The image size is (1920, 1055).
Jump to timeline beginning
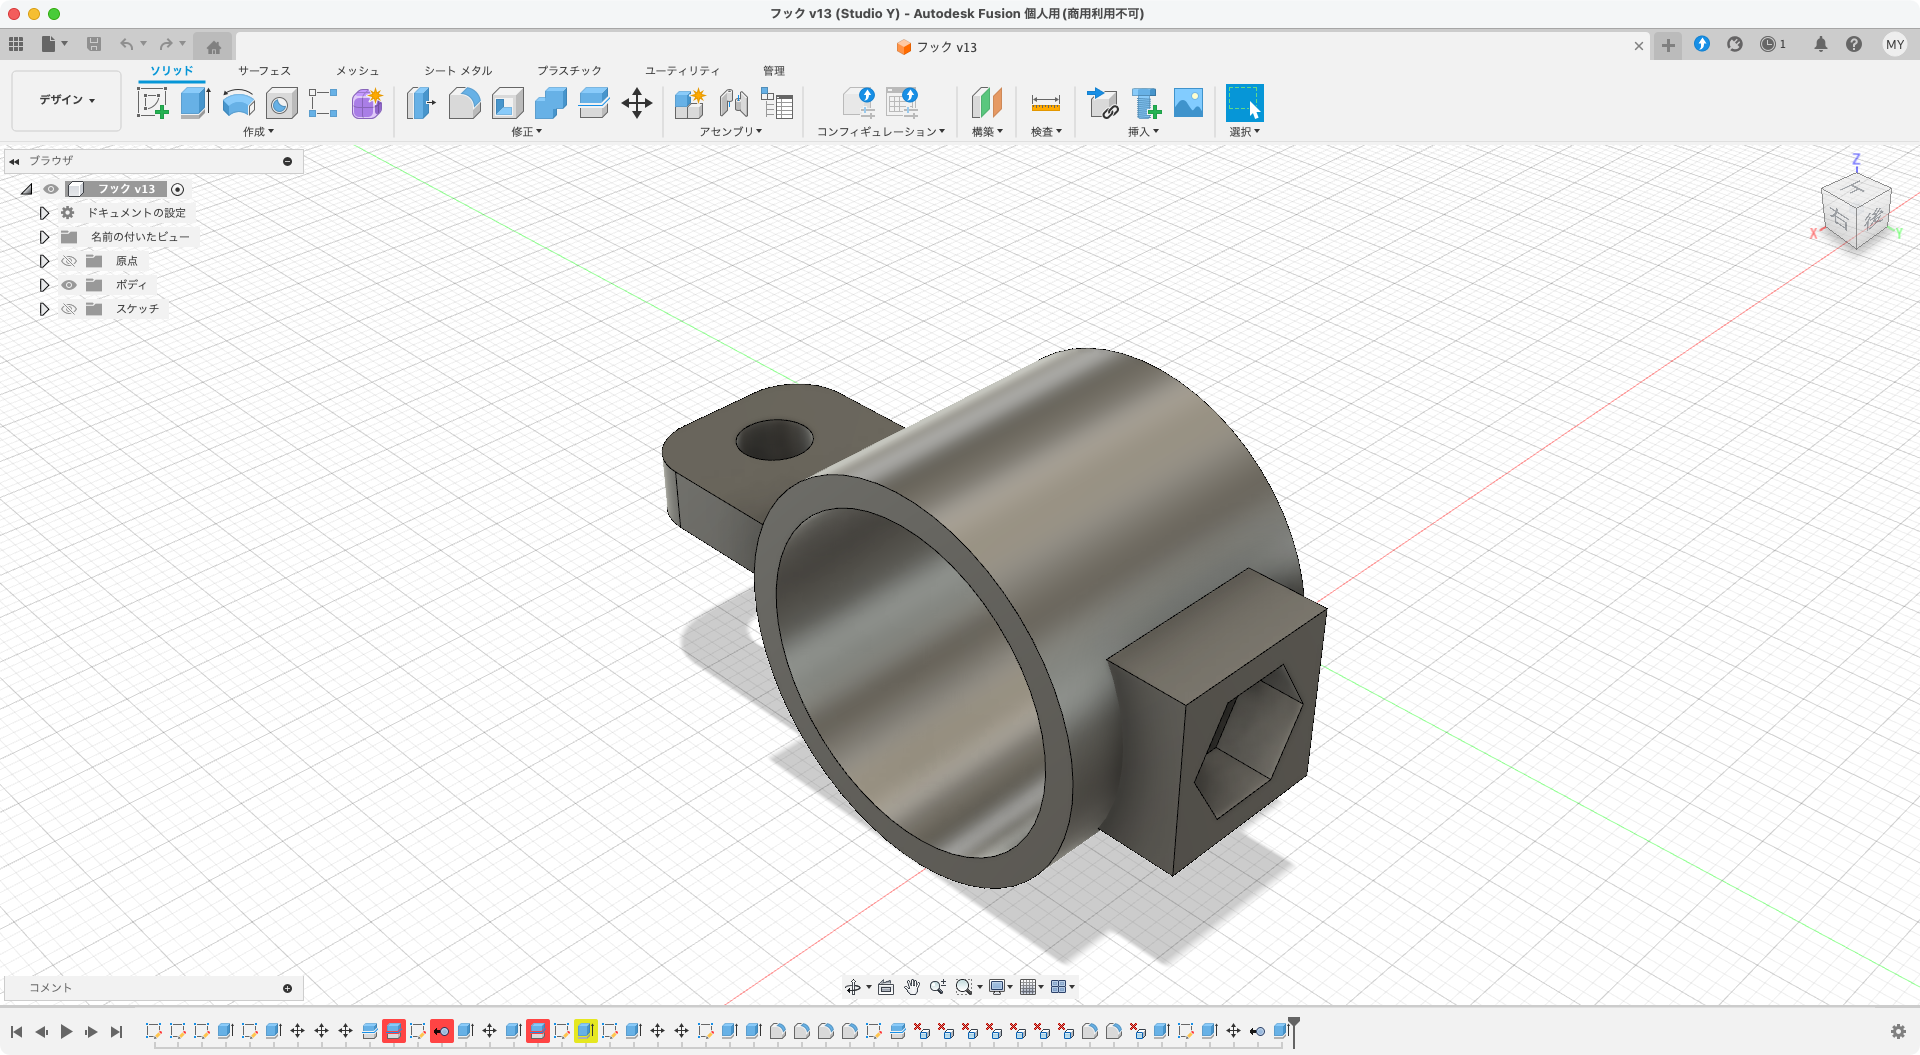[17, 1031]
